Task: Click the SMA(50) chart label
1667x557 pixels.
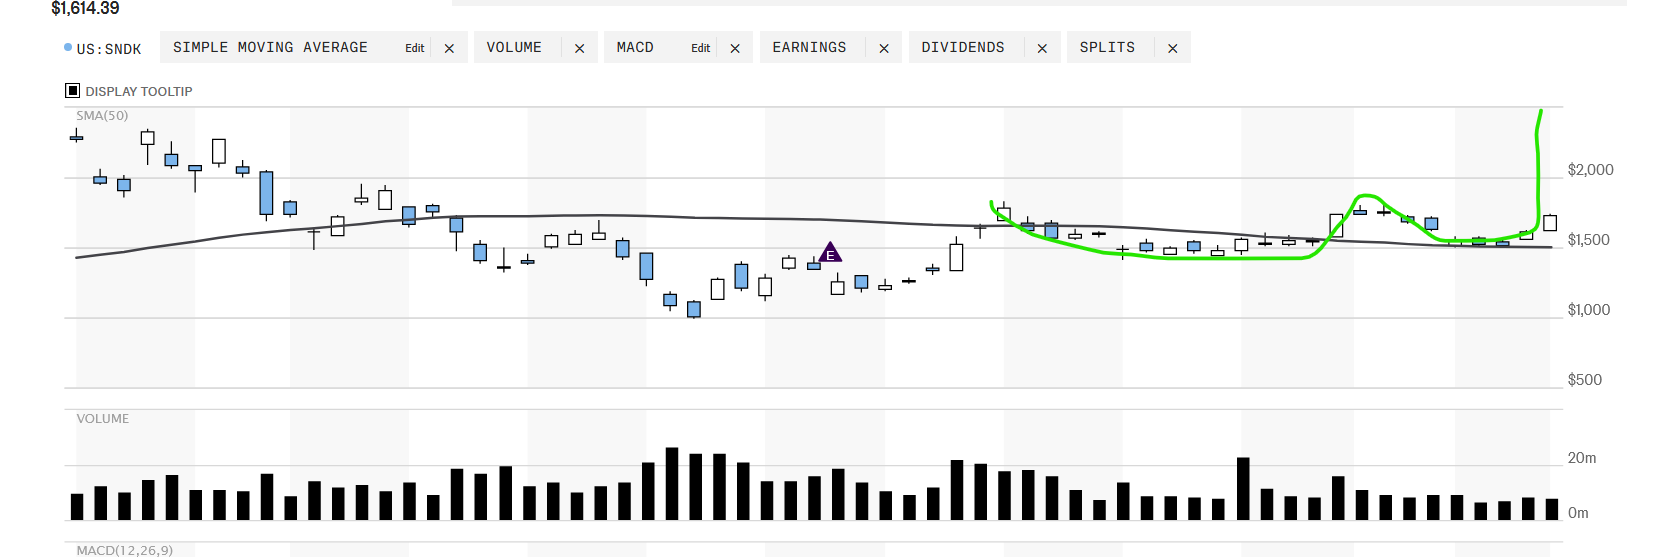Action: pyautogui.click(x=102, y=116)
